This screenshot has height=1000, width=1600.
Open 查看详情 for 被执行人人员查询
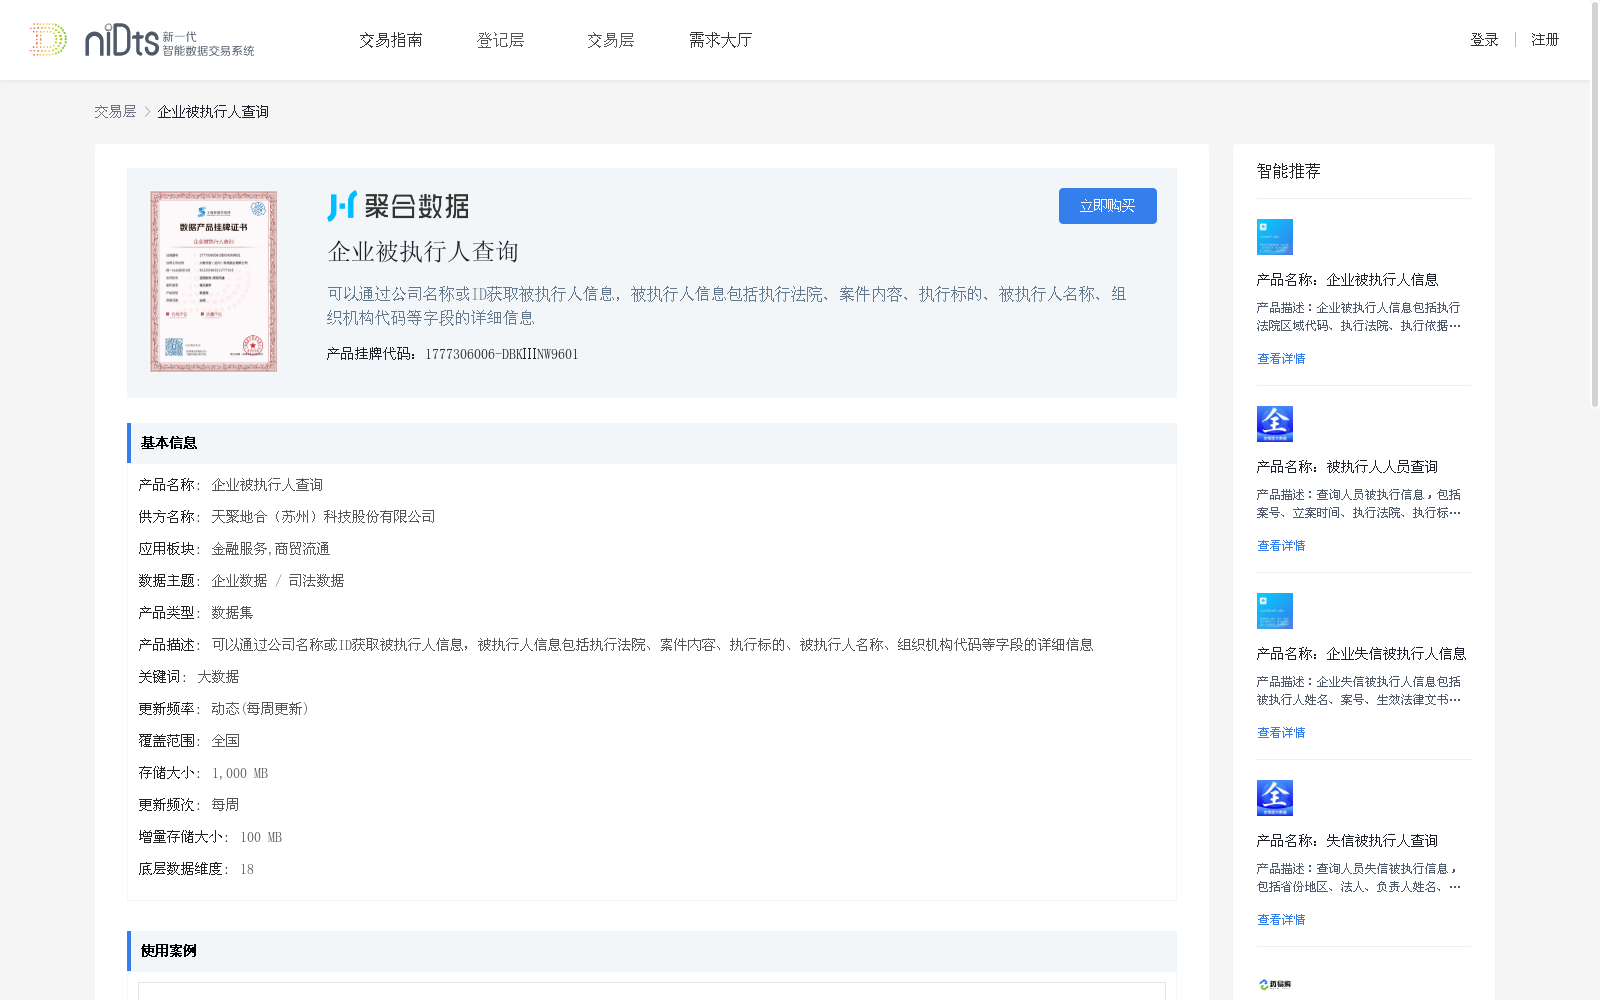point(1281,546)
